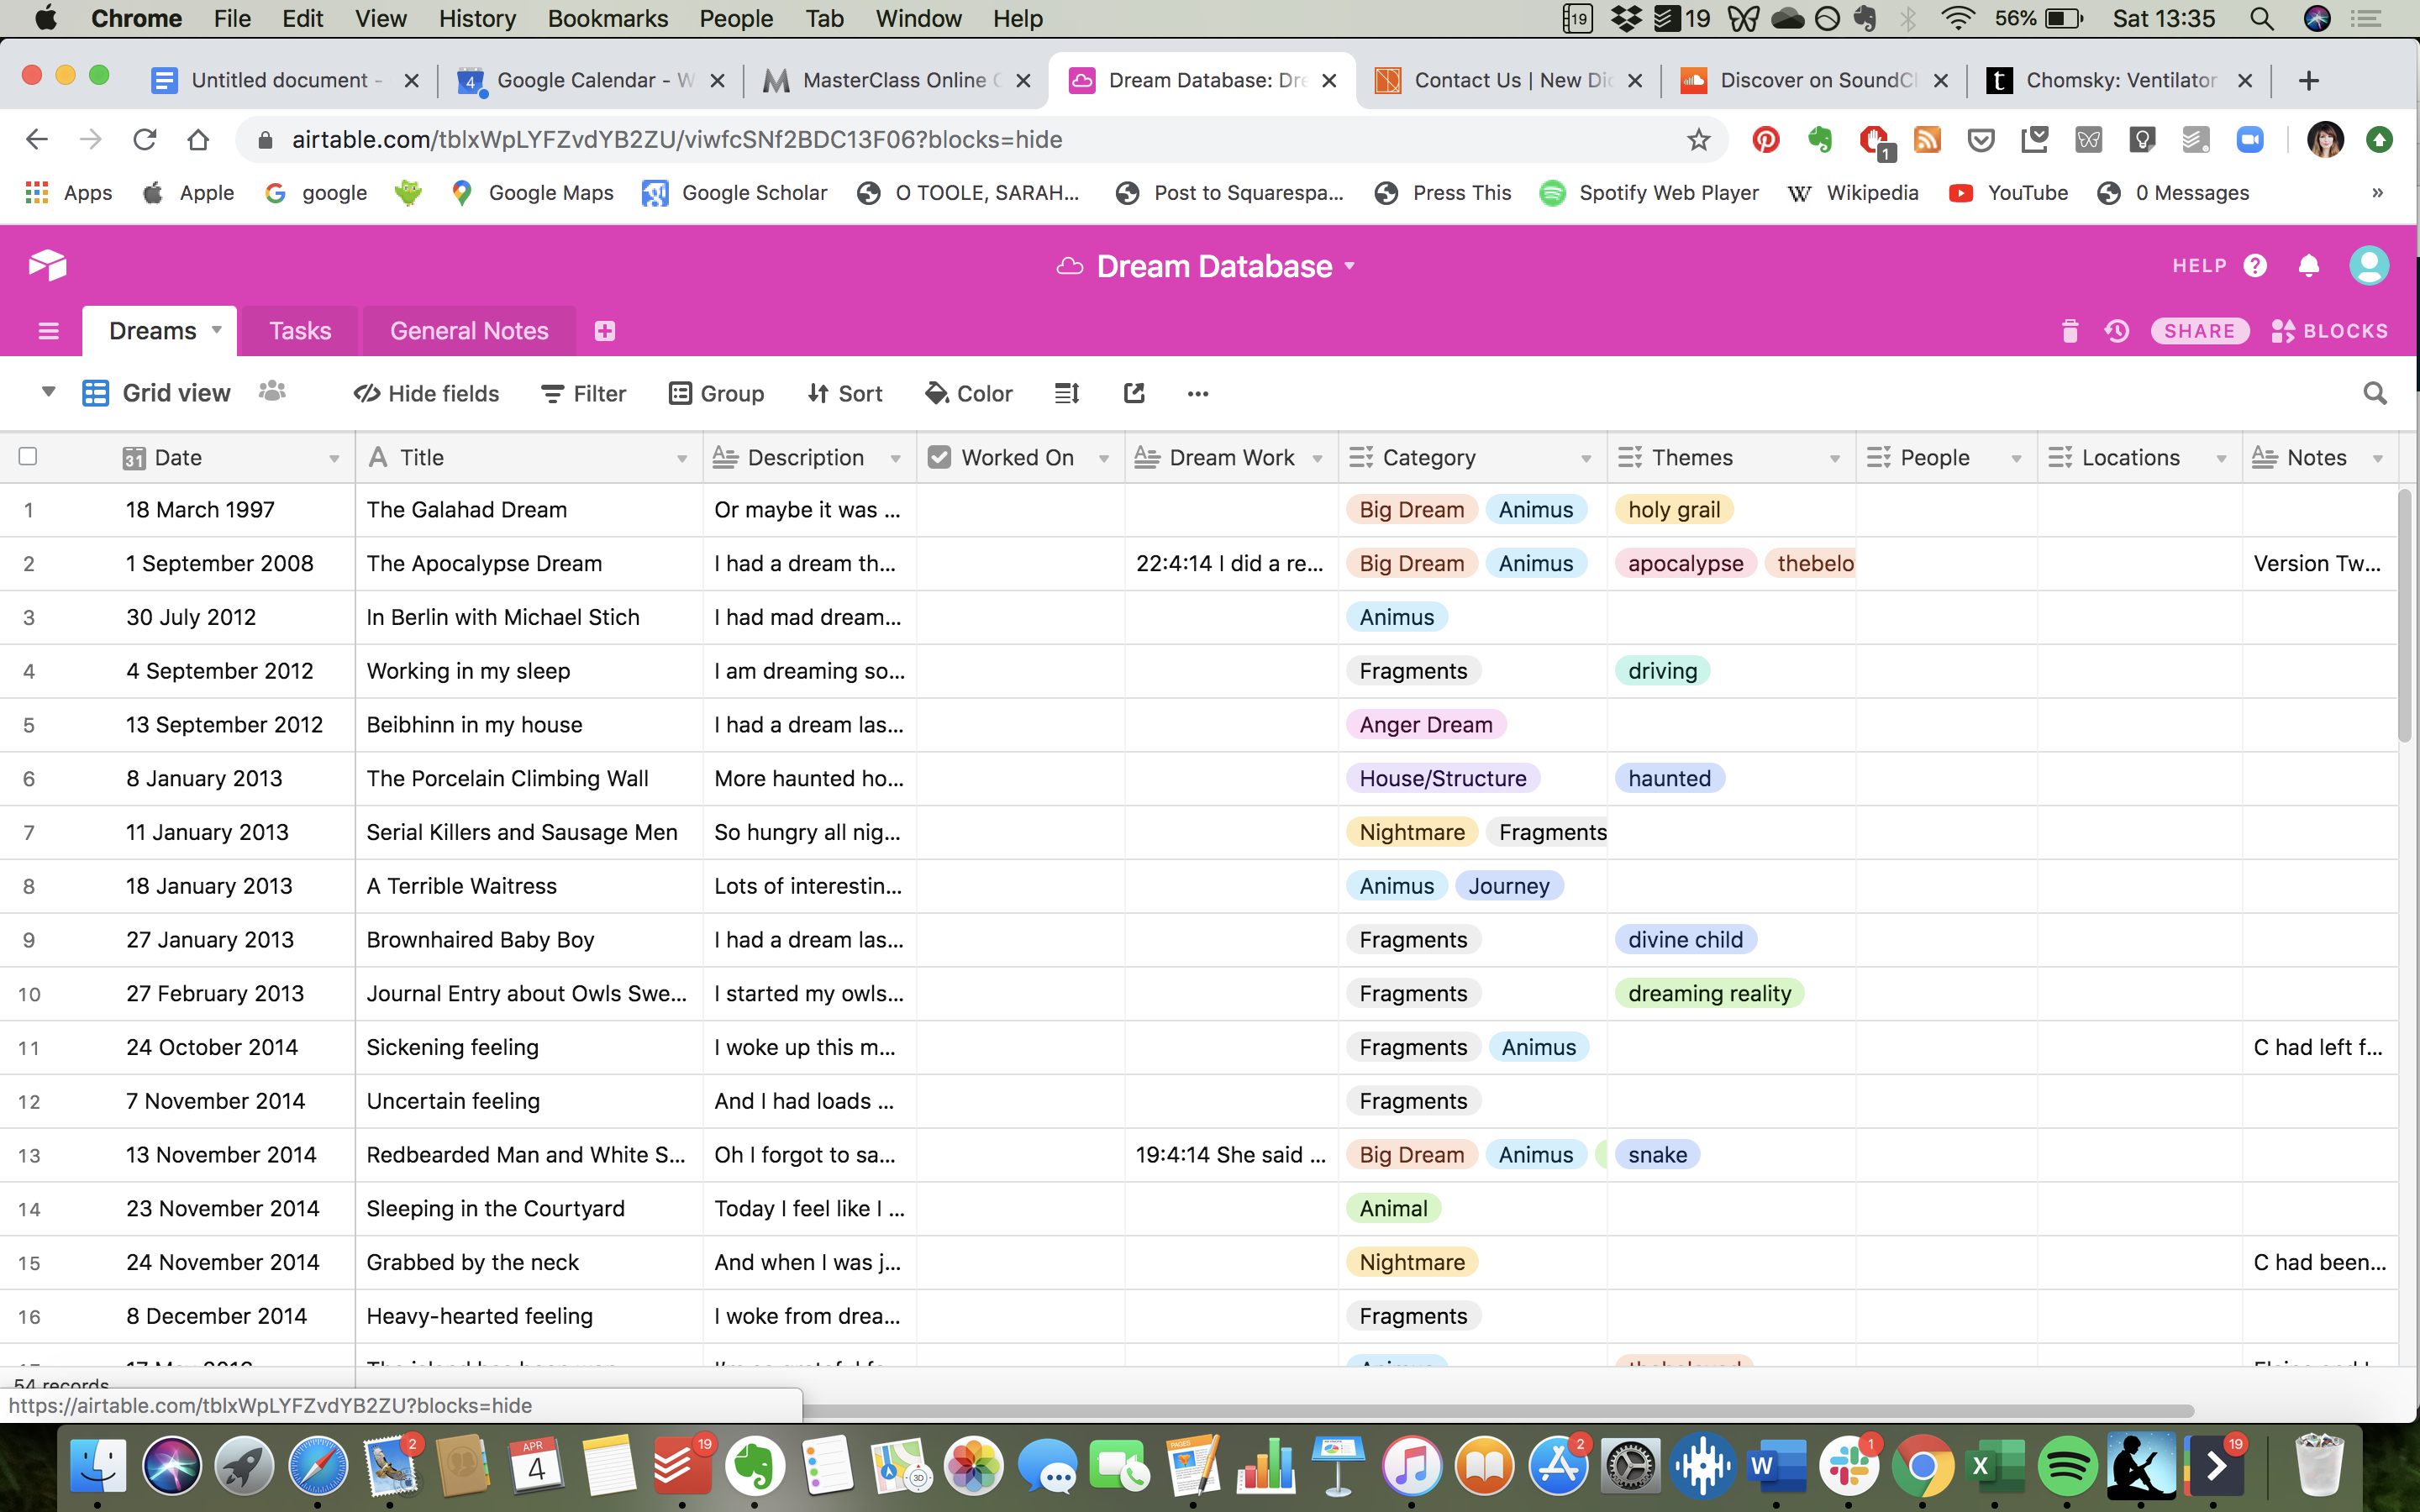Open Worked On column dropdown arrow
This screenshot has width=2420, height=1512.
pos(1104,458)
